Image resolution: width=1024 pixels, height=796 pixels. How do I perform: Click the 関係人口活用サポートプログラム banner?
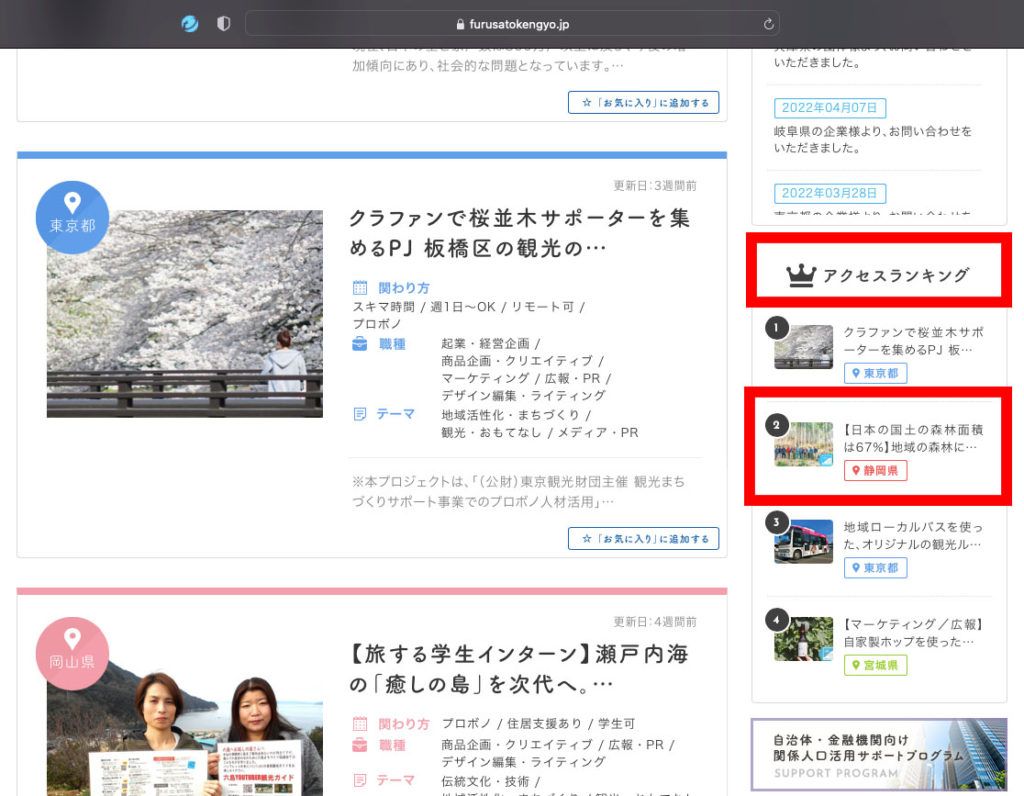click(x=879, y=757)
